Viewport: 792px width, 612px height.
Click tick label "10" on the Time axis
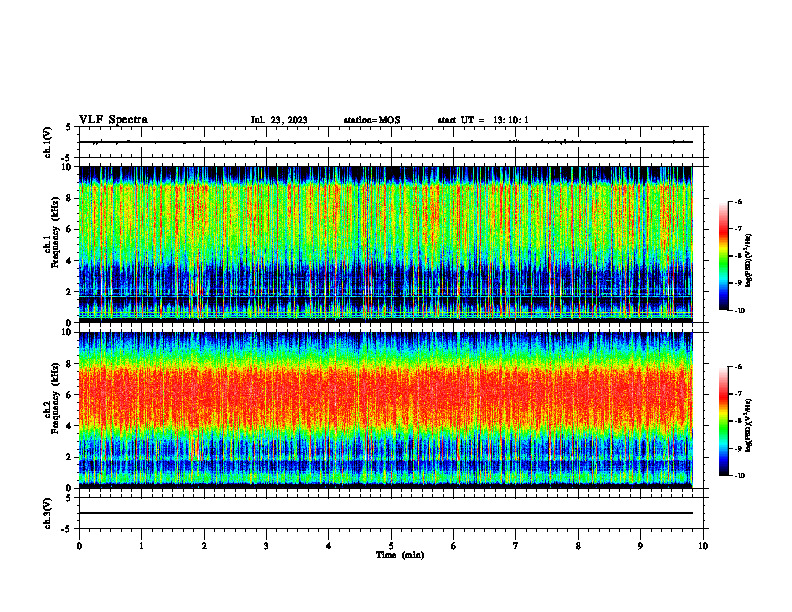point(703,546)
